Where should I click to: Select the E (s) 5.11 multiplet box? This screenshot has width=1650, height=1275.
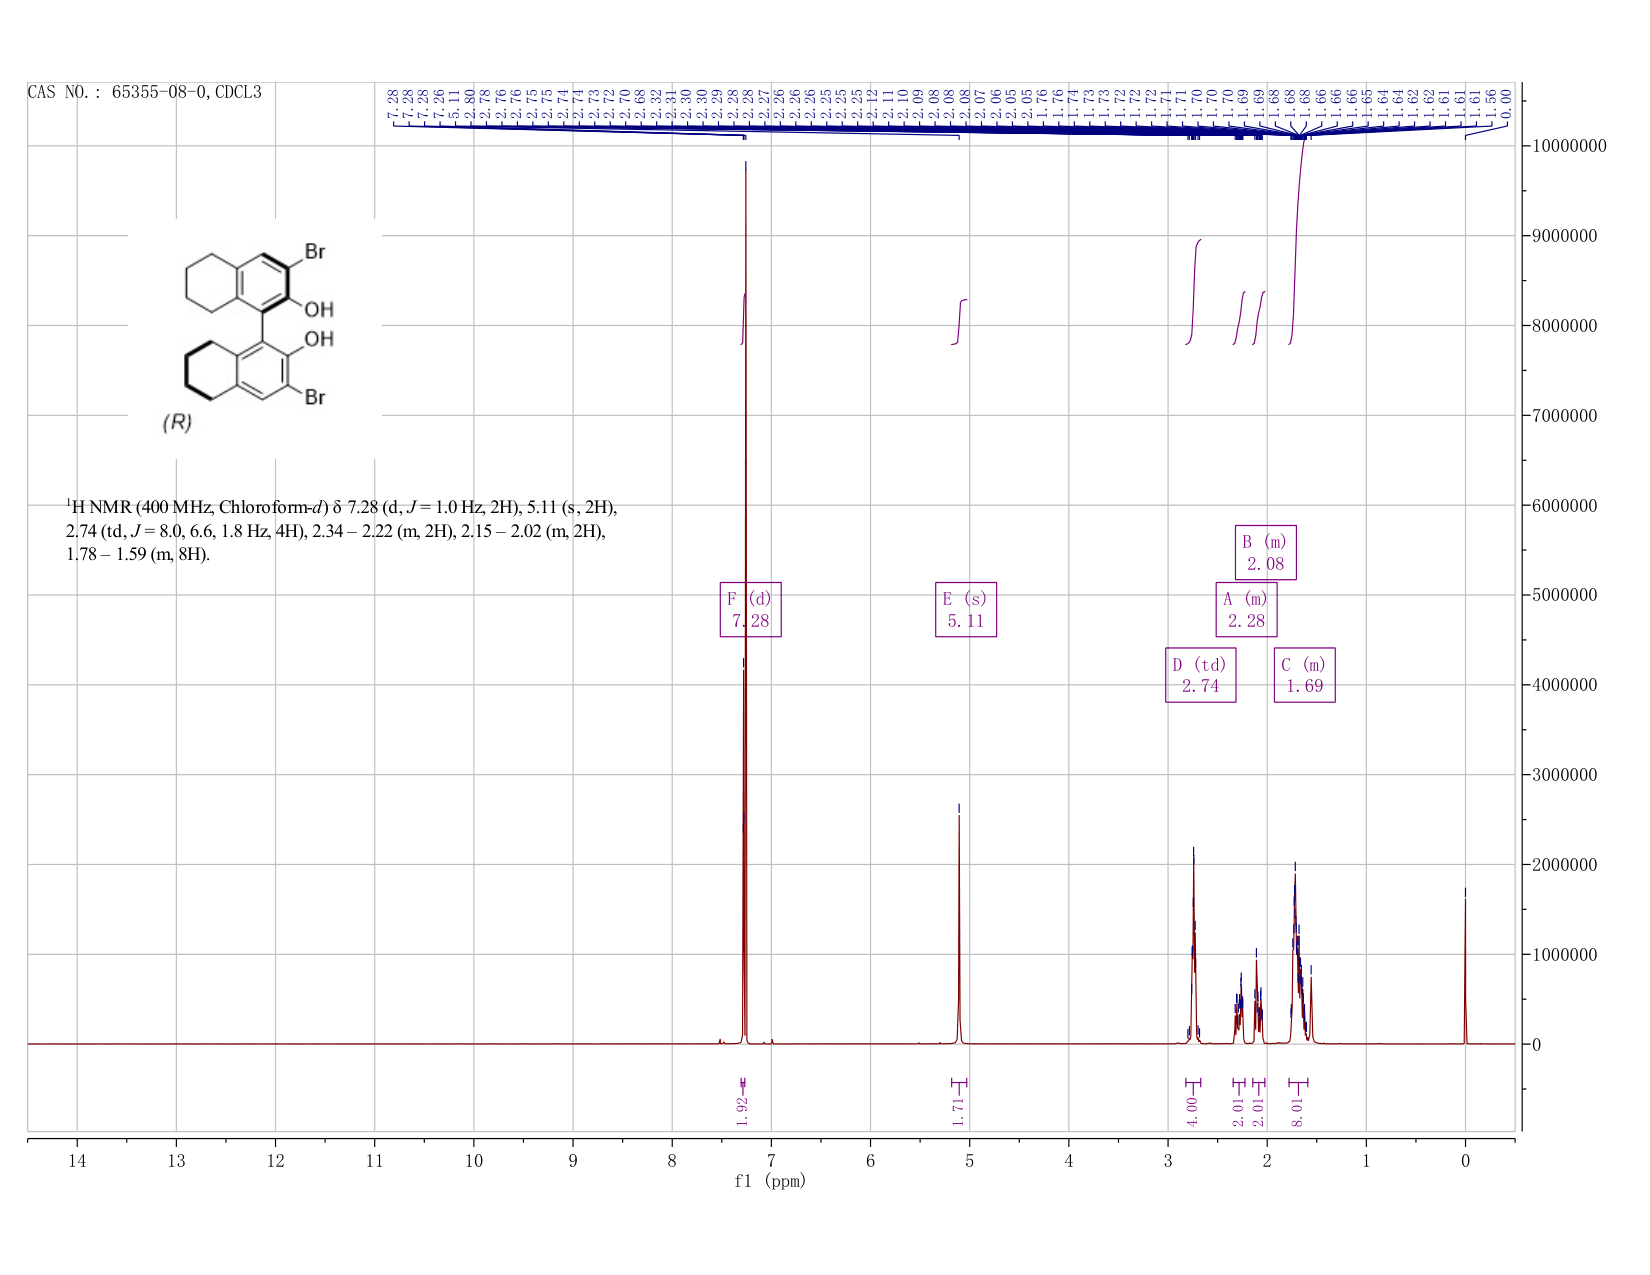966,609
